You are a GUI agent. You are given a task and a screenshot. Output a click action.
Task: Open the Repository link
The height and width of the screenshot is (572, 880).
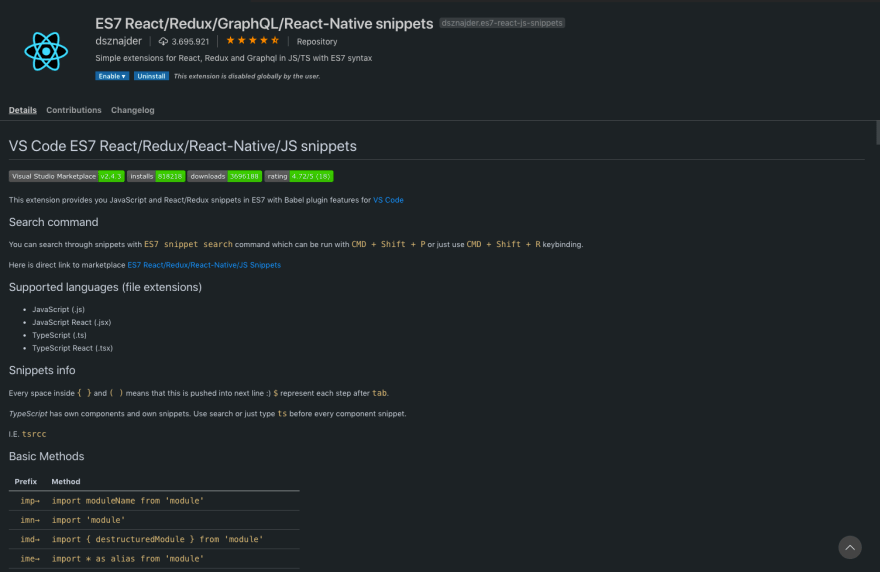tap(317, 42)
